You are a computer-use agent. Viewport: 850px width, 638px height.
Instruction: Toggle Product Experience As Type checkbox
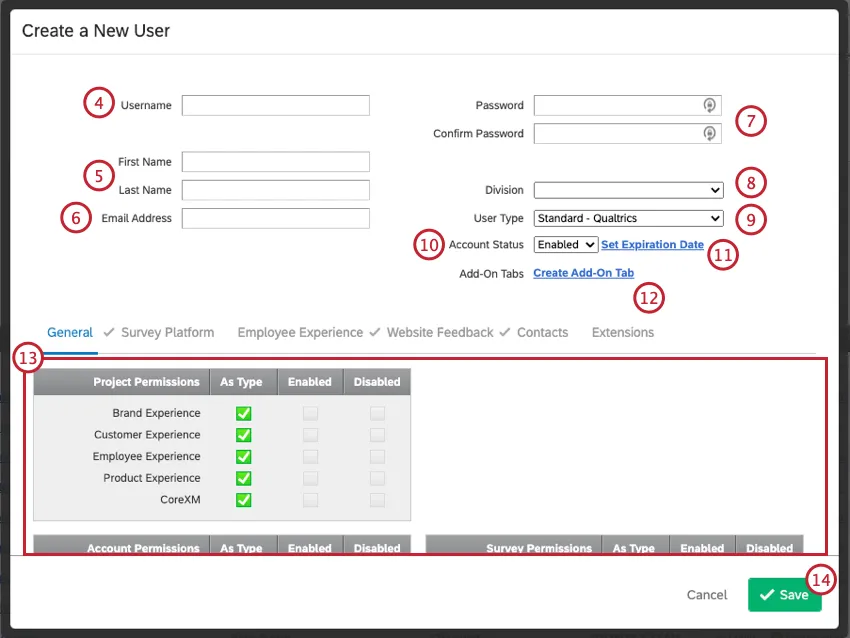tap(243, 478)
